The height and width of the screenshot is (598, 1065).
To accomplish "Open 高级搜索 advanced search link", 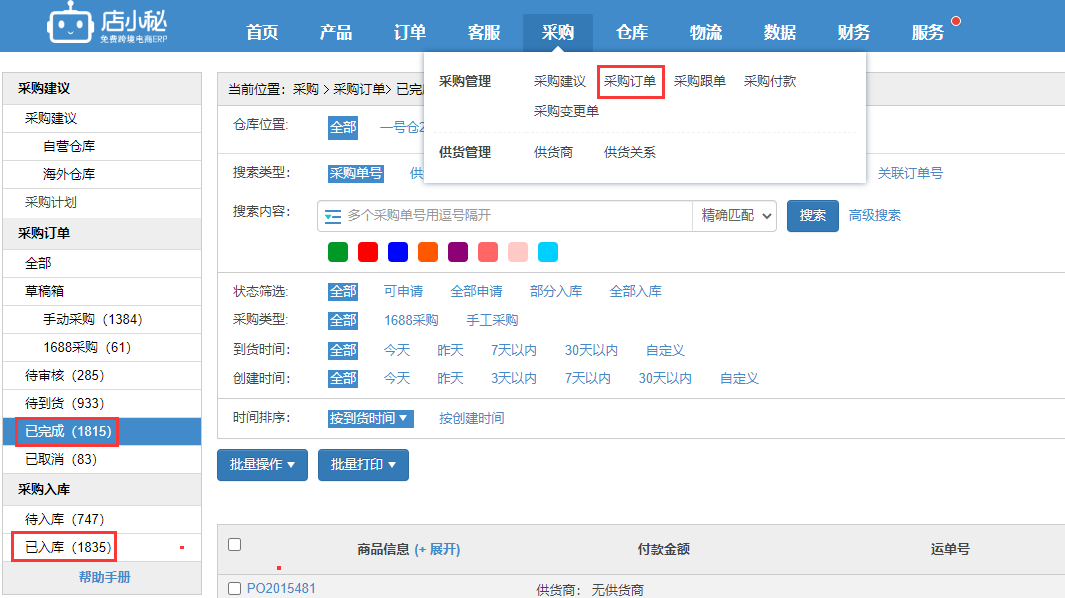I will point(875,215).
